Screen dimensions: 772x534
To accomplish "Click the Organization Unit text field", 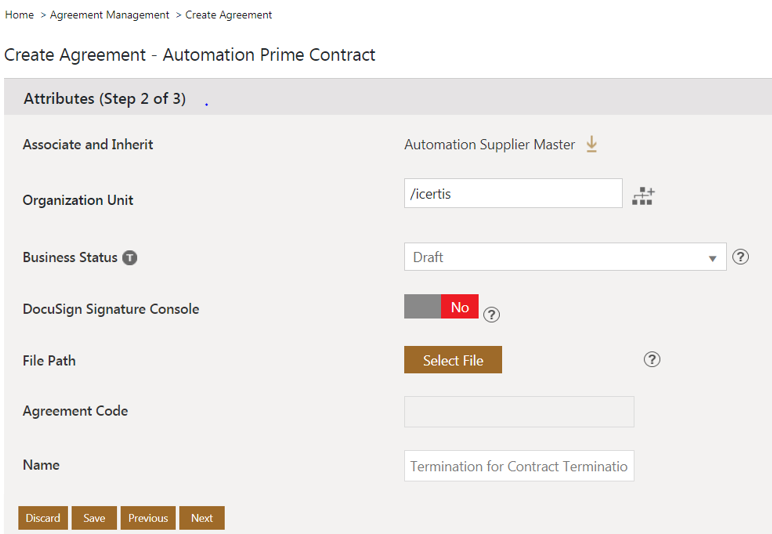I will click(x=513, y=194).
